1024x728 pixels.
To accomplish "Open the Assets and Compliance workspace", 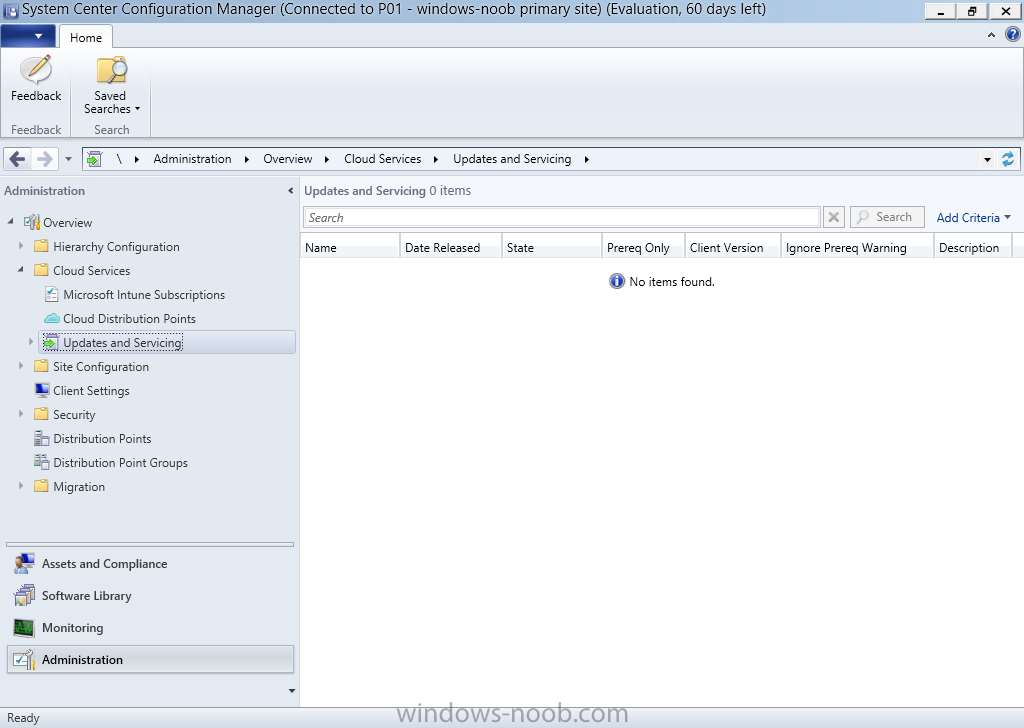I will (150, 563).
